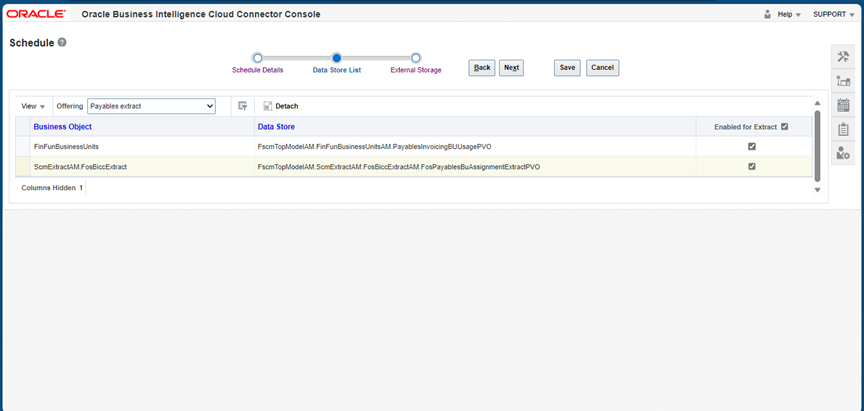Open the clipboard icon in sidebar

843,129
